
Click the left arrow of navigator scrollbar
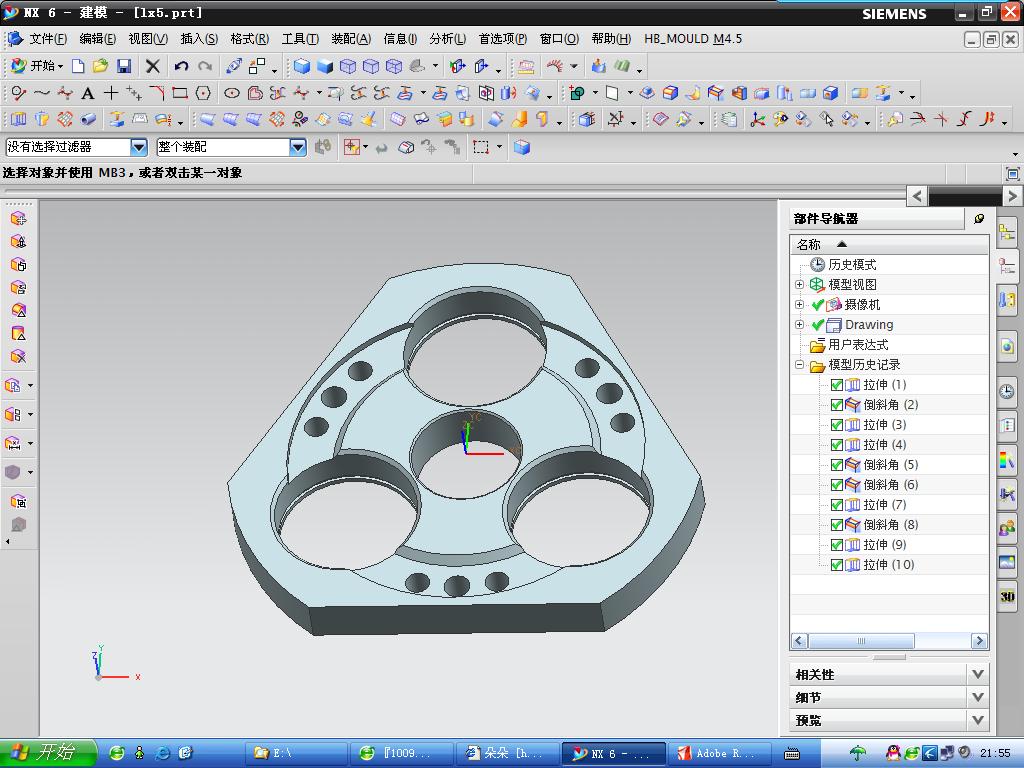click(799, 641)
